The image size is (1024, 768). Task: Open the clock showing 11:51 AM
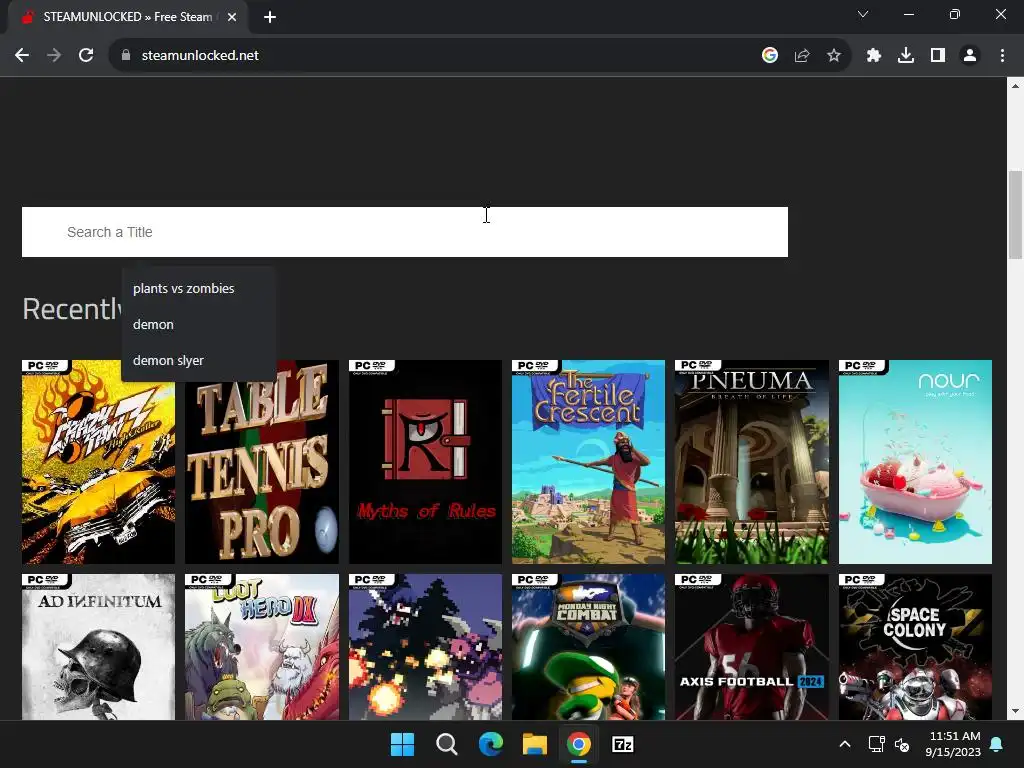953,744
